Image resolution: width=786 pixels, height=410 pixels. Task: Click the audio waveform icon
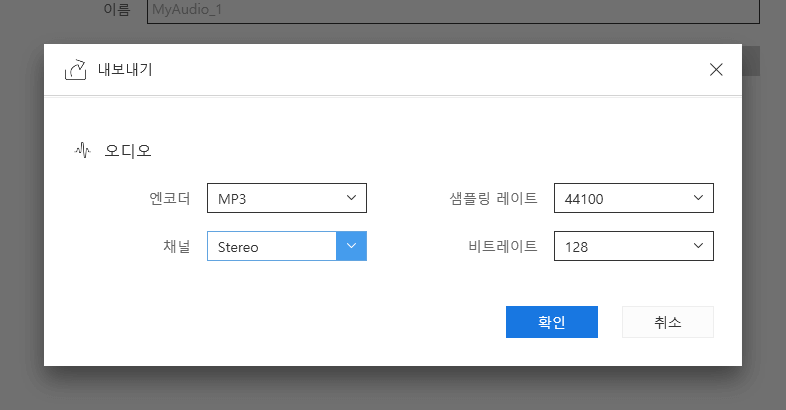[84, 151]
